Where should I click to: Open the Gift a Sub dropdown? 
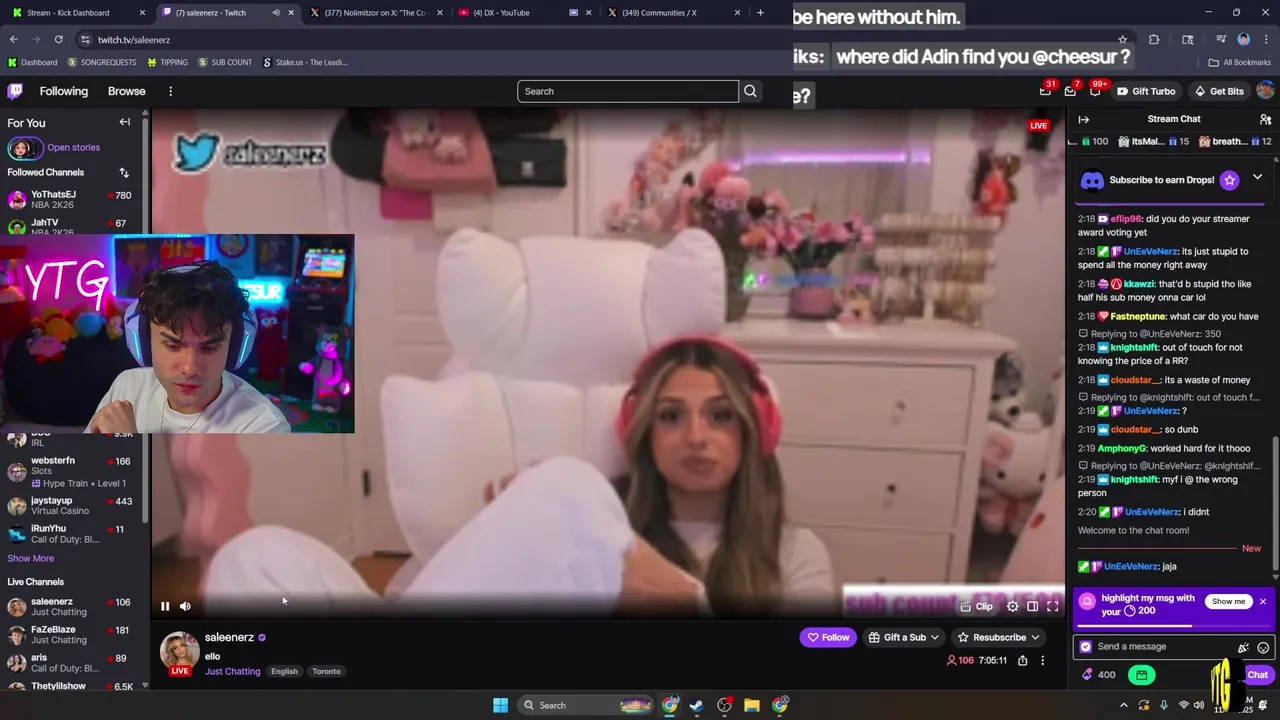(x=904, y=637)
